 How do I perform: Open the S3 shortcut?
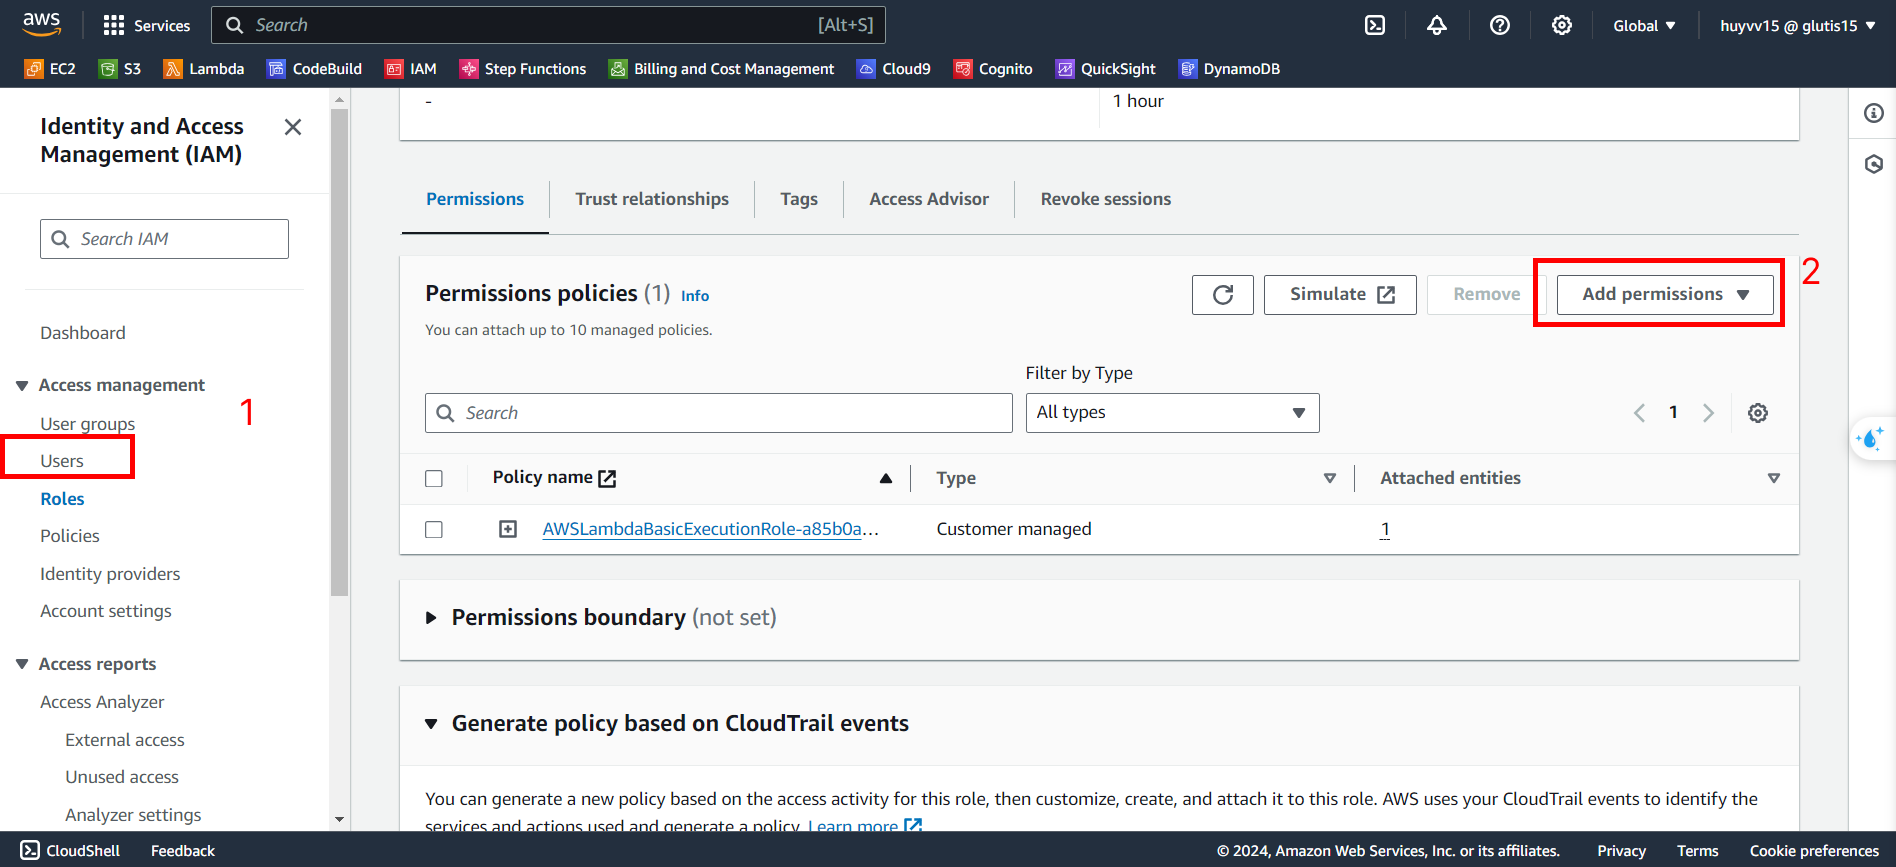pos(120,69)
